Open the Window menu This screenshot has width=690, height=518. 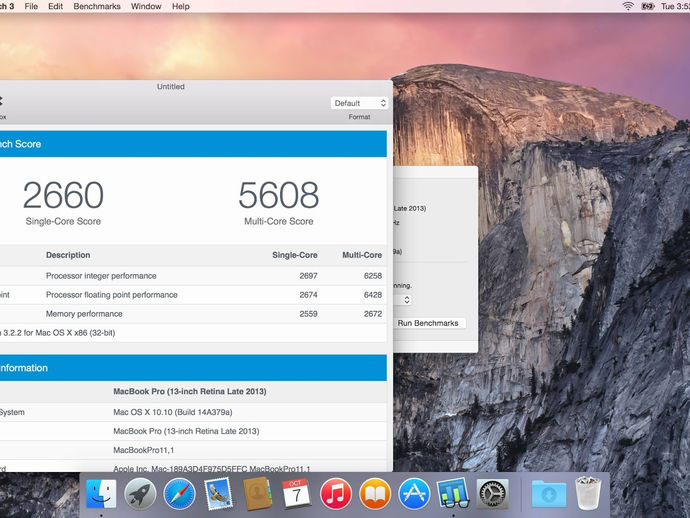(146, 6)
